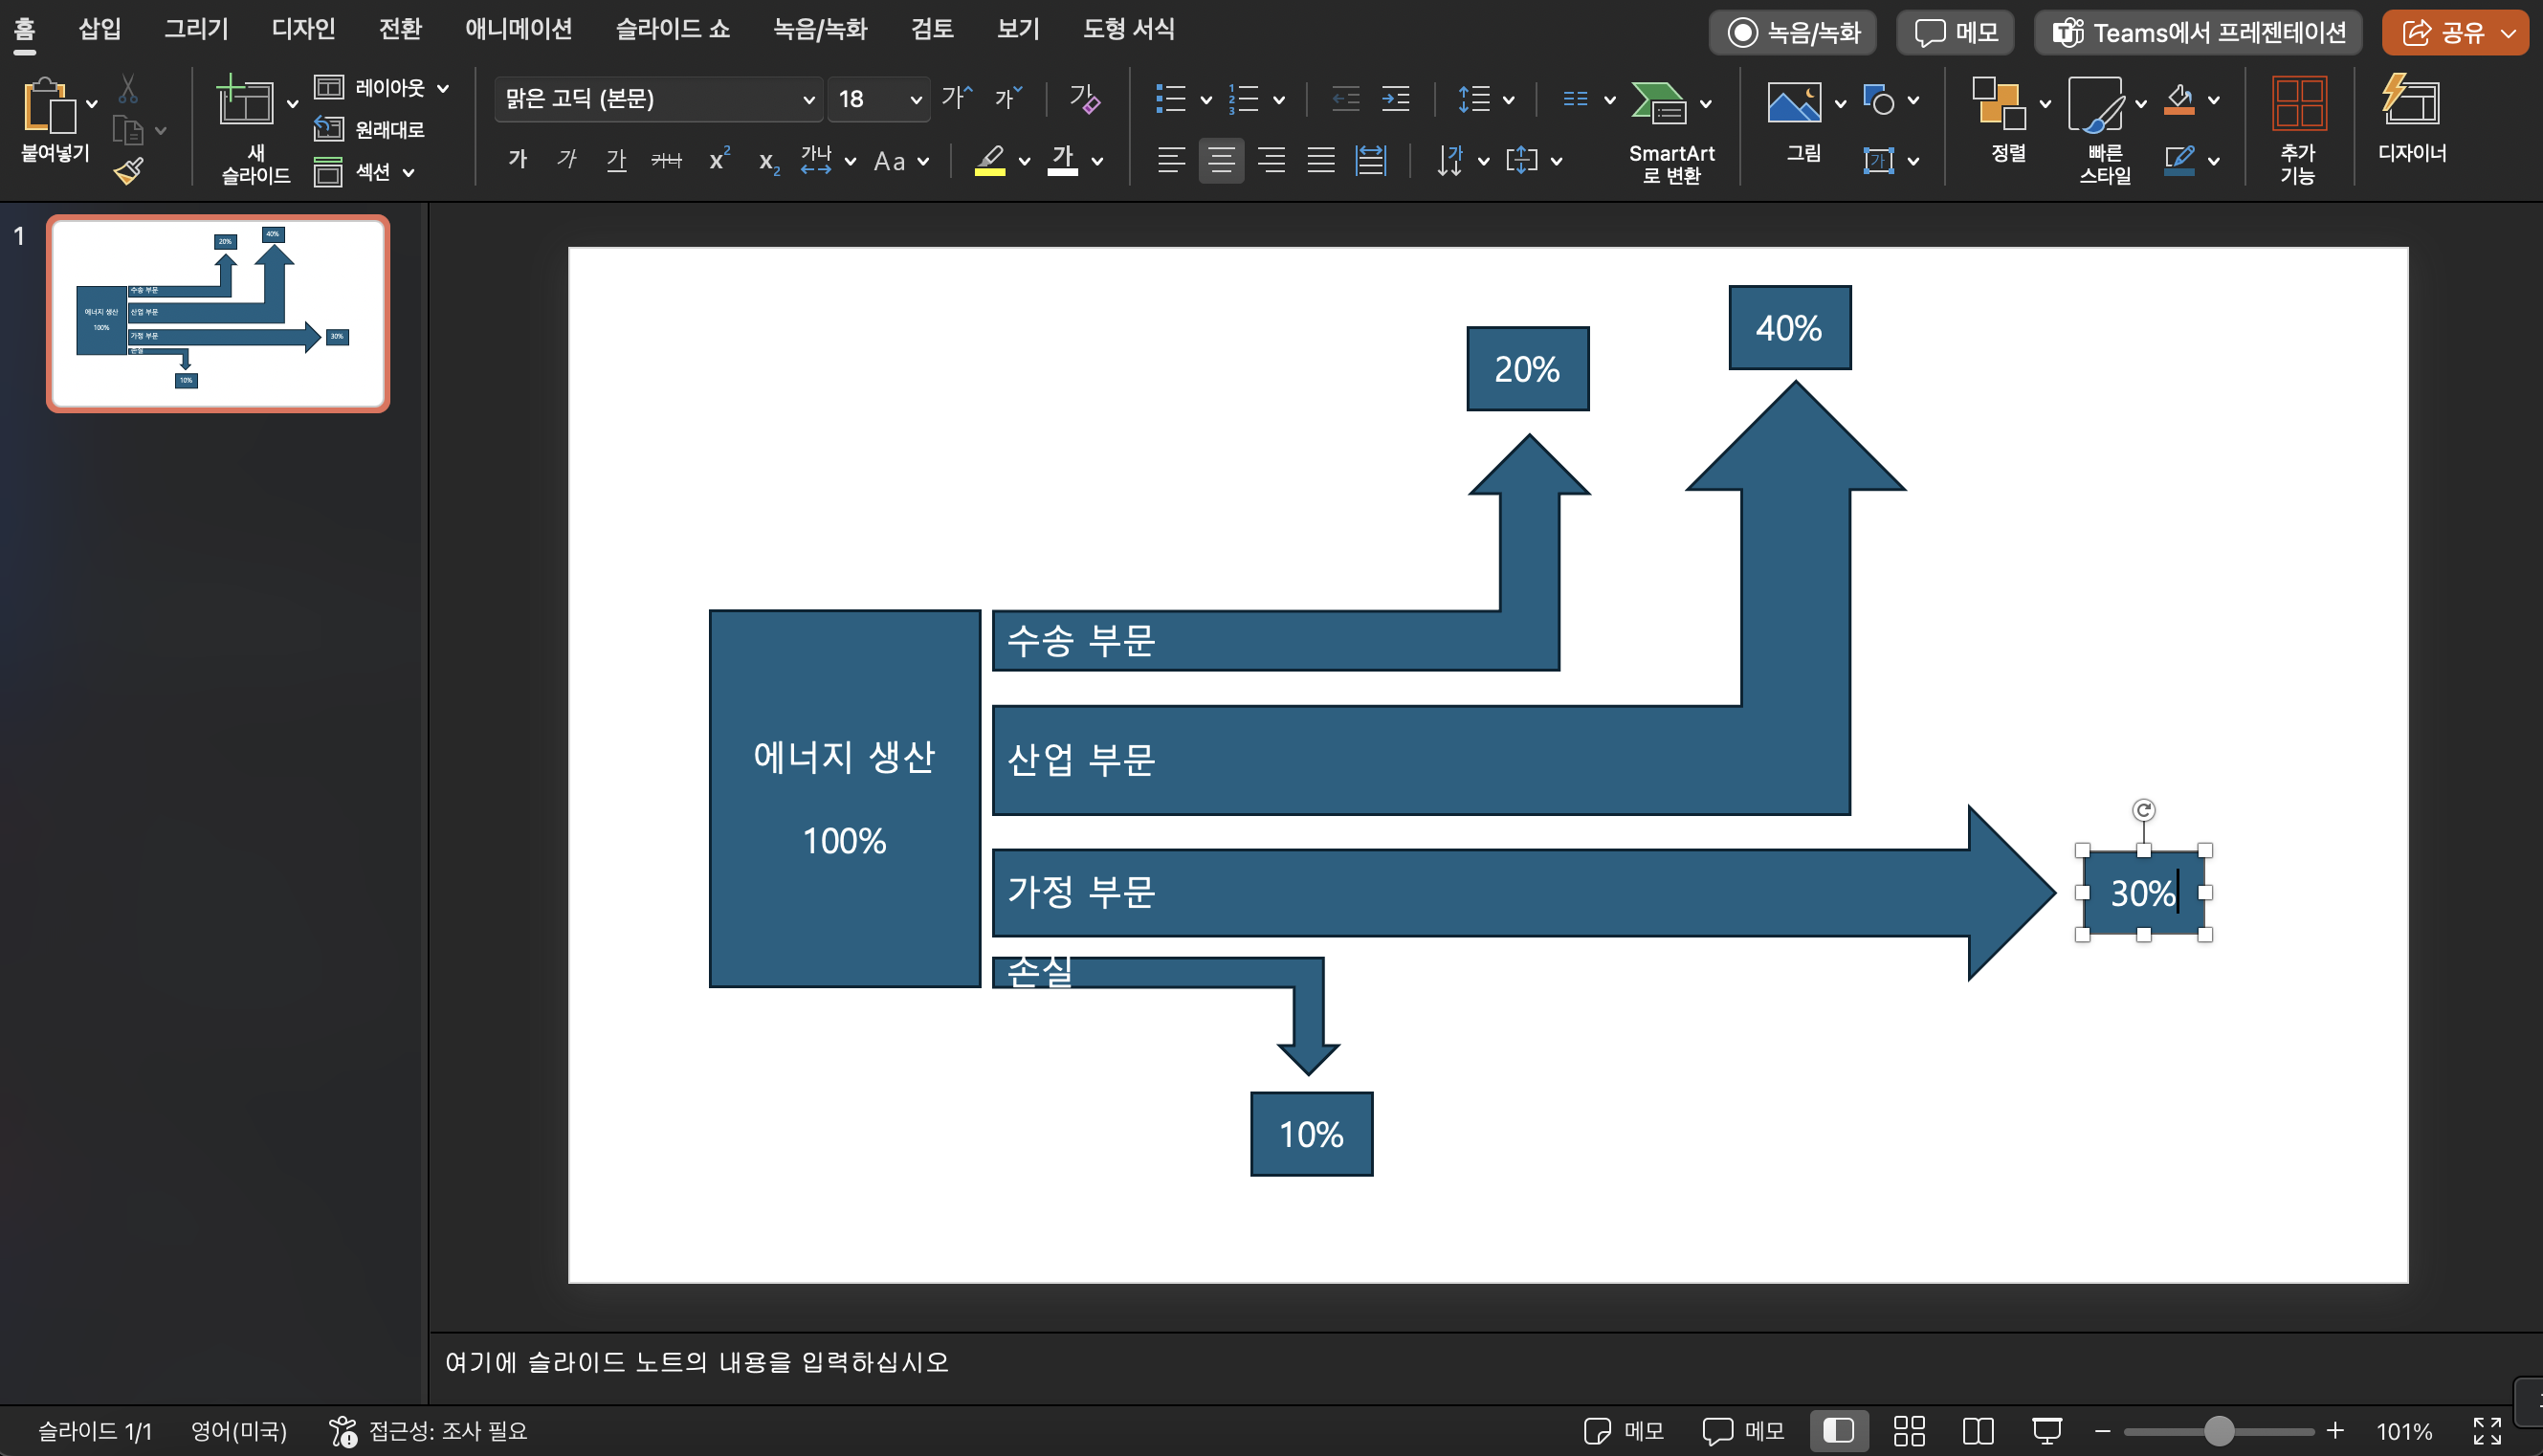
Task: Click the text highlight color swatch
Action: click(990, 160)
